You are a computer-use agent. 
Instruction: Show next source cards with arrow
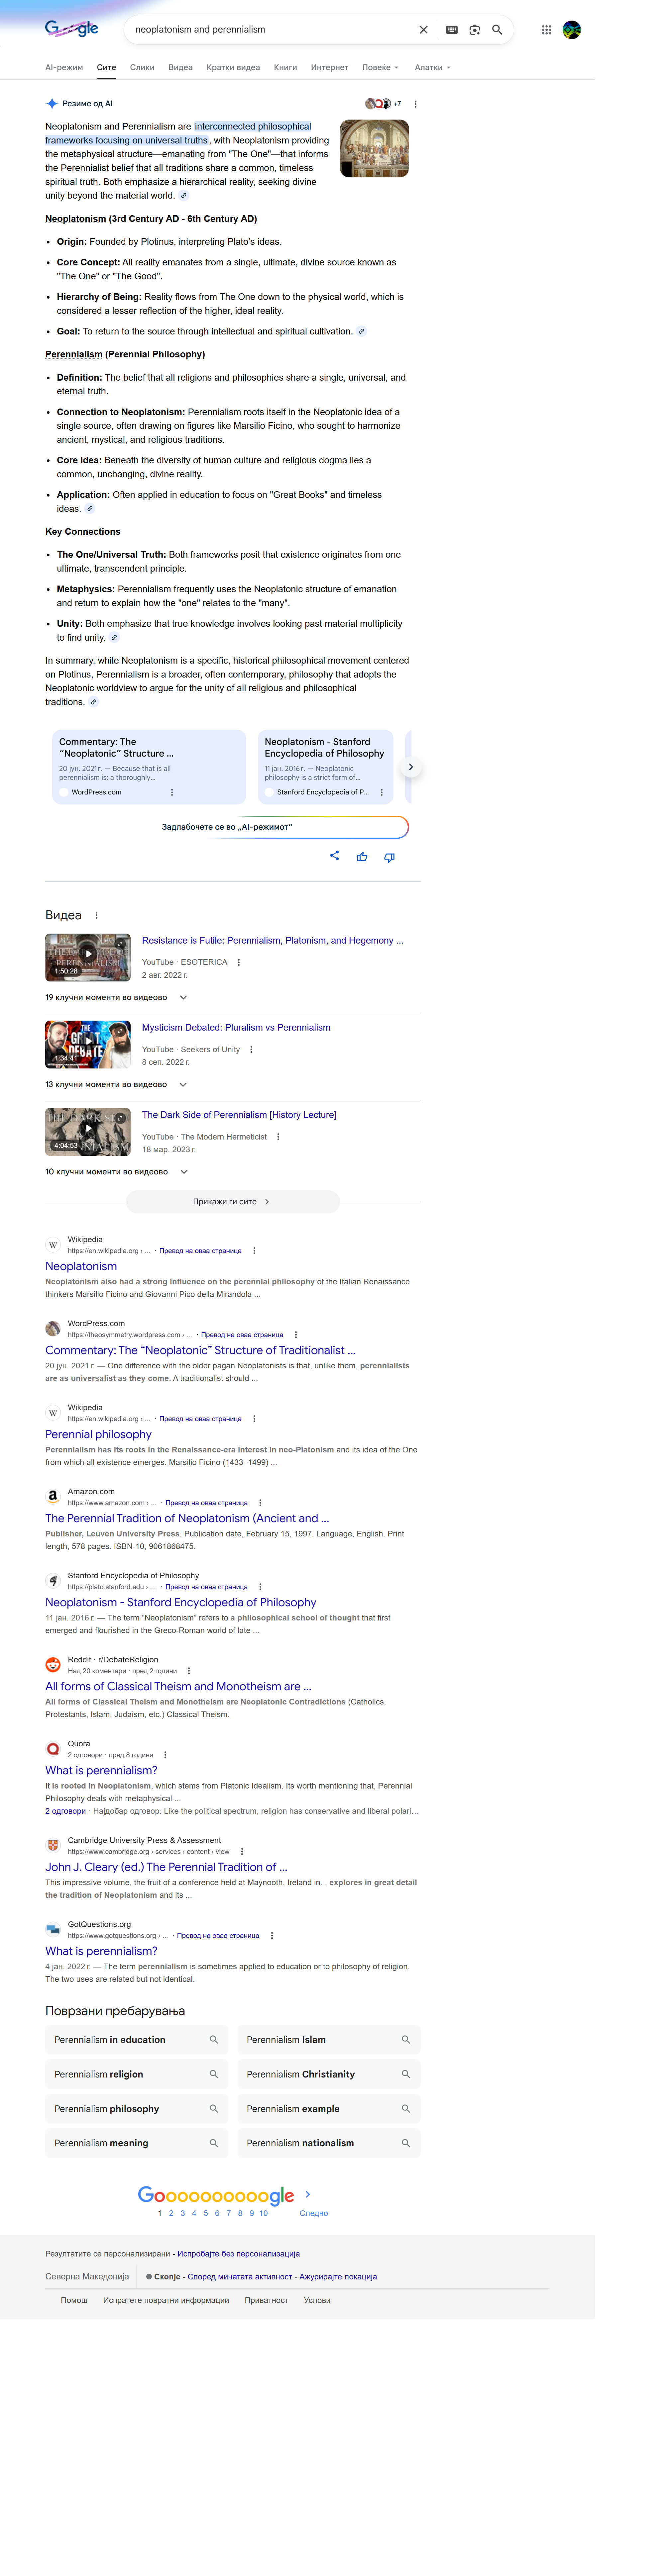tap(410, 767)
